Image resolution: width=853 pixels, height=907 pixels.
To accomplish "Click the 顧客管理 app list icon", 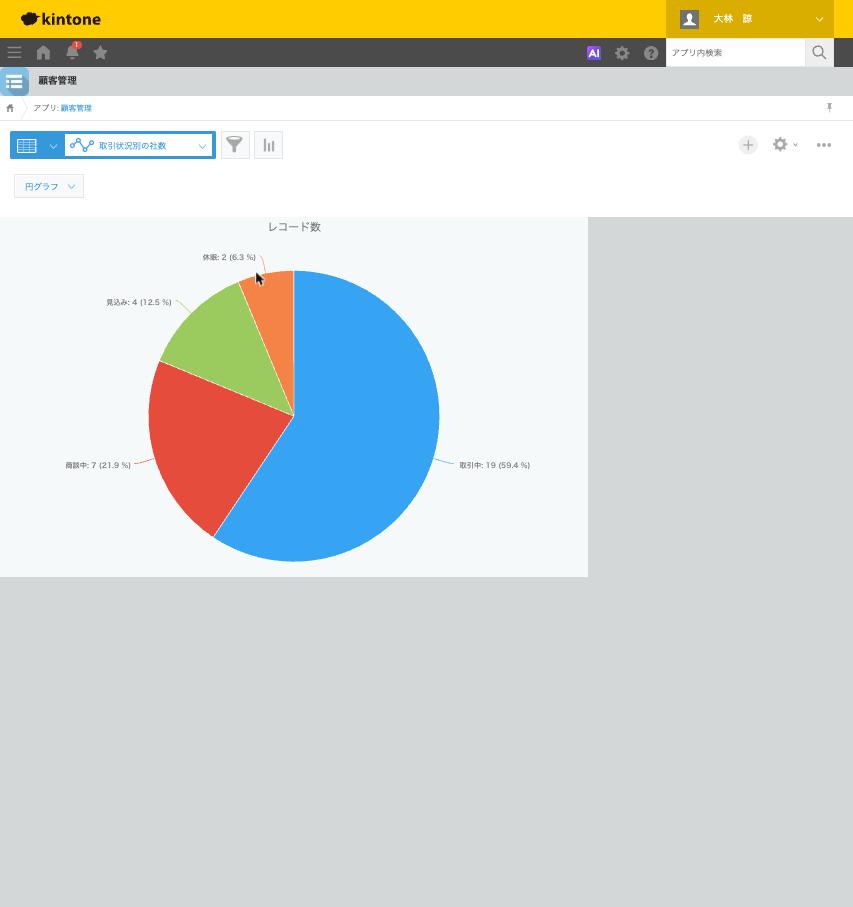I will (14, 82).
